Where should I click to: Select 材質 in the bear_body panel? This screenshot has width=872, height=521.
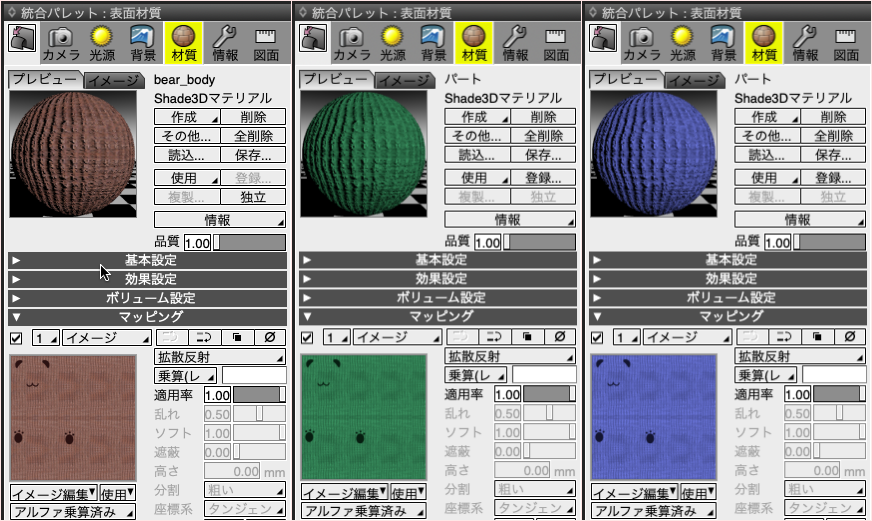pos(184,43)
